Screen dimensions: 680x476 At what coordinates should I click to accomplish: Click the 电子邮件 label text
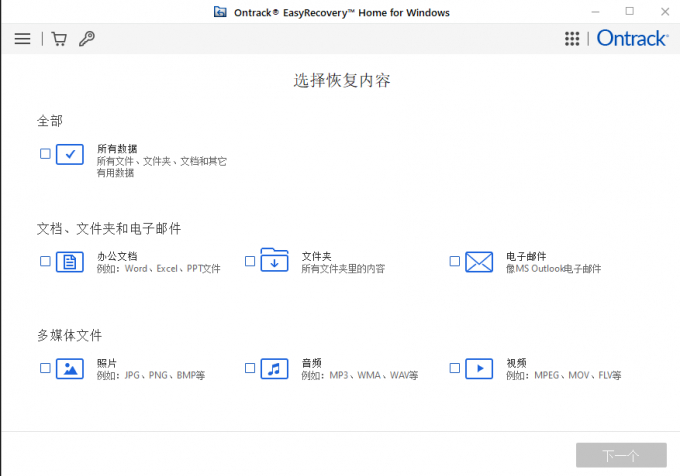526,256
